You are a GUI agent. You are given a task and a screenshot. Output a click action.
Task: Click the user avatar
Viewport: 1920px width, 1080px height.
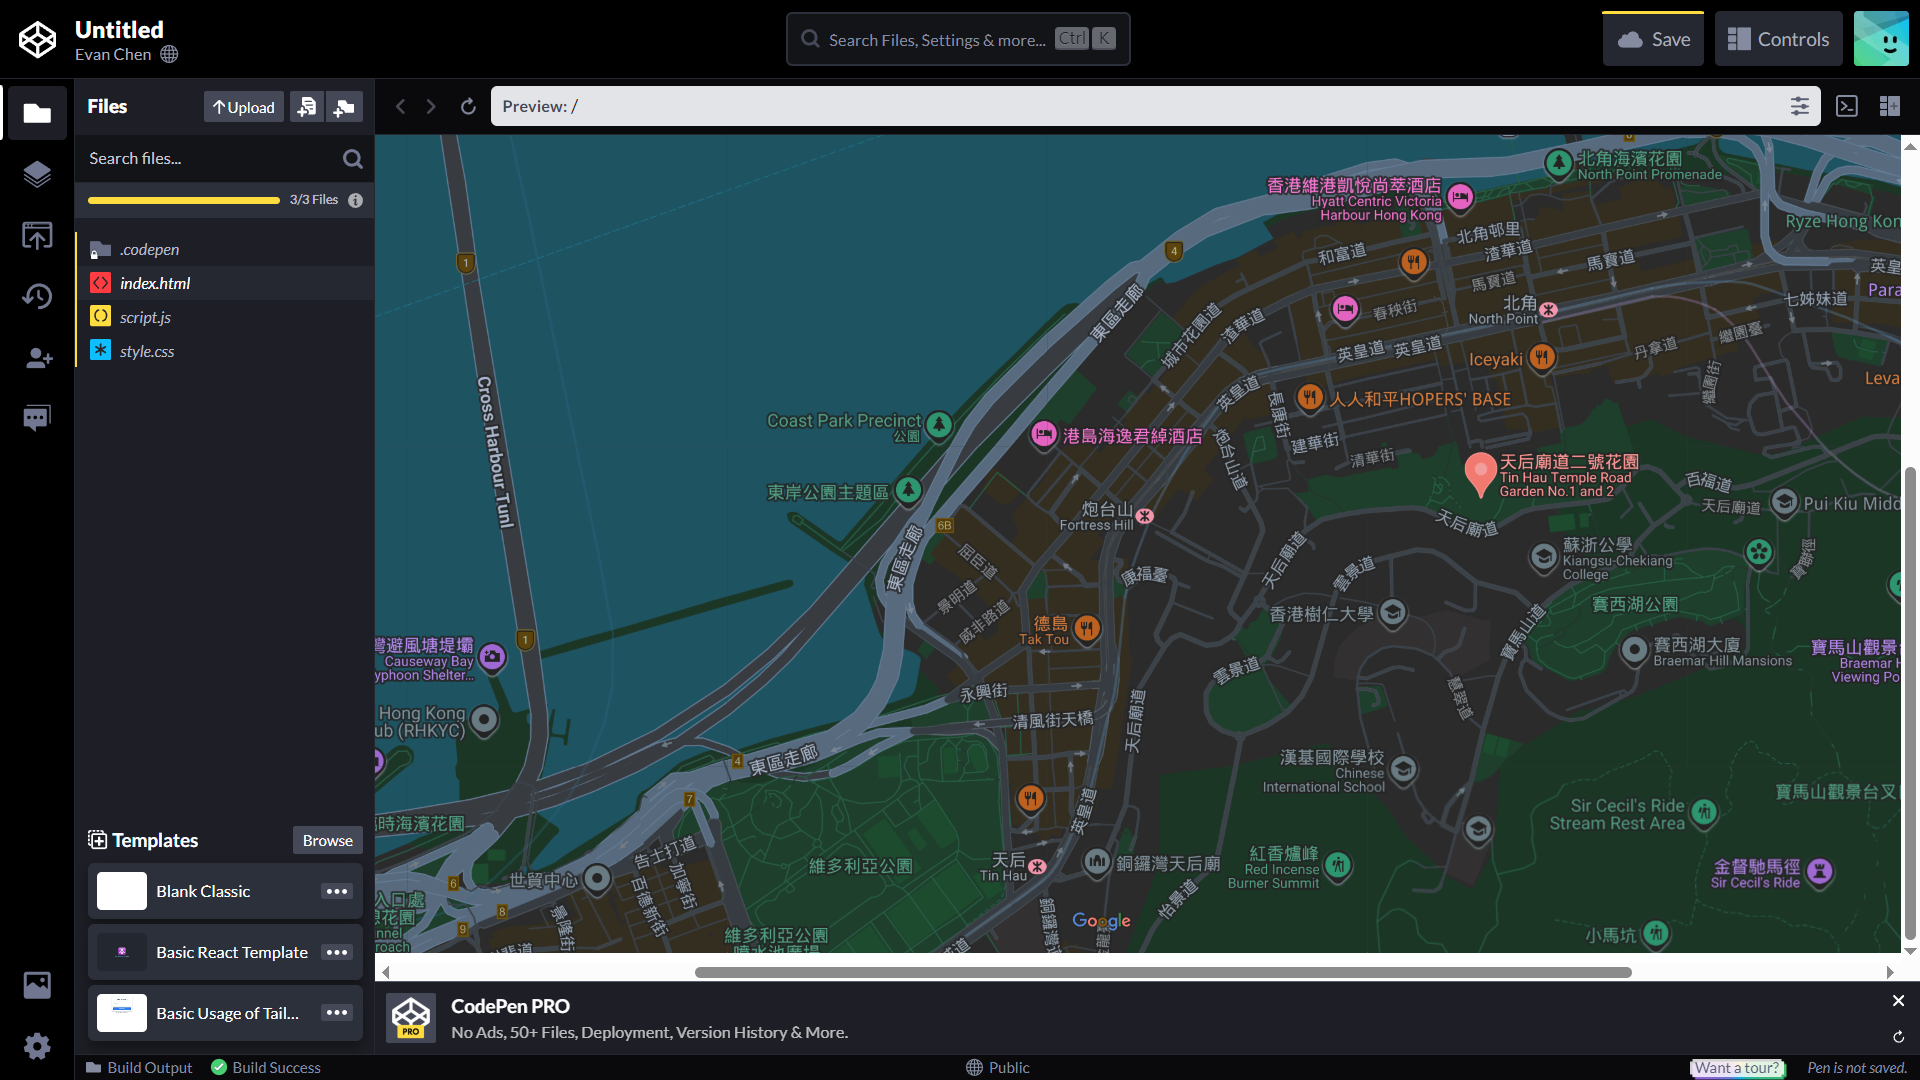point(1881,39)
